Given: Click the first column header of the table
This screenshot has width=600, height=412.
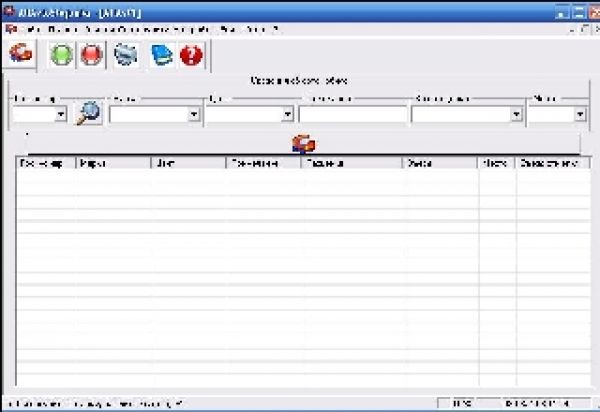Looking at the screenshot, I should click(46, 163).
